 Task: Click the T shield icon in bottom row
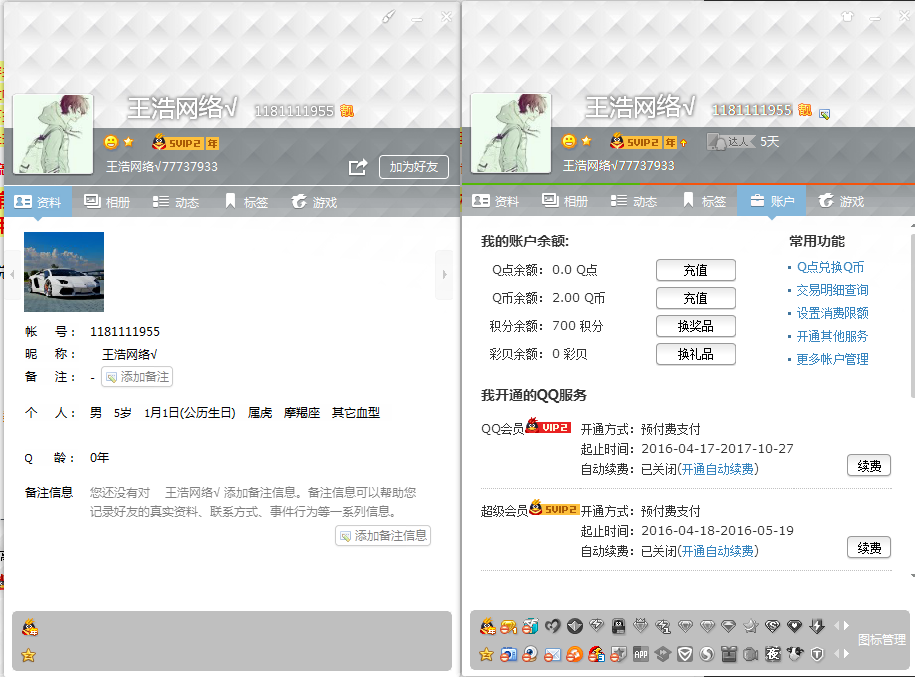point(817,655)
